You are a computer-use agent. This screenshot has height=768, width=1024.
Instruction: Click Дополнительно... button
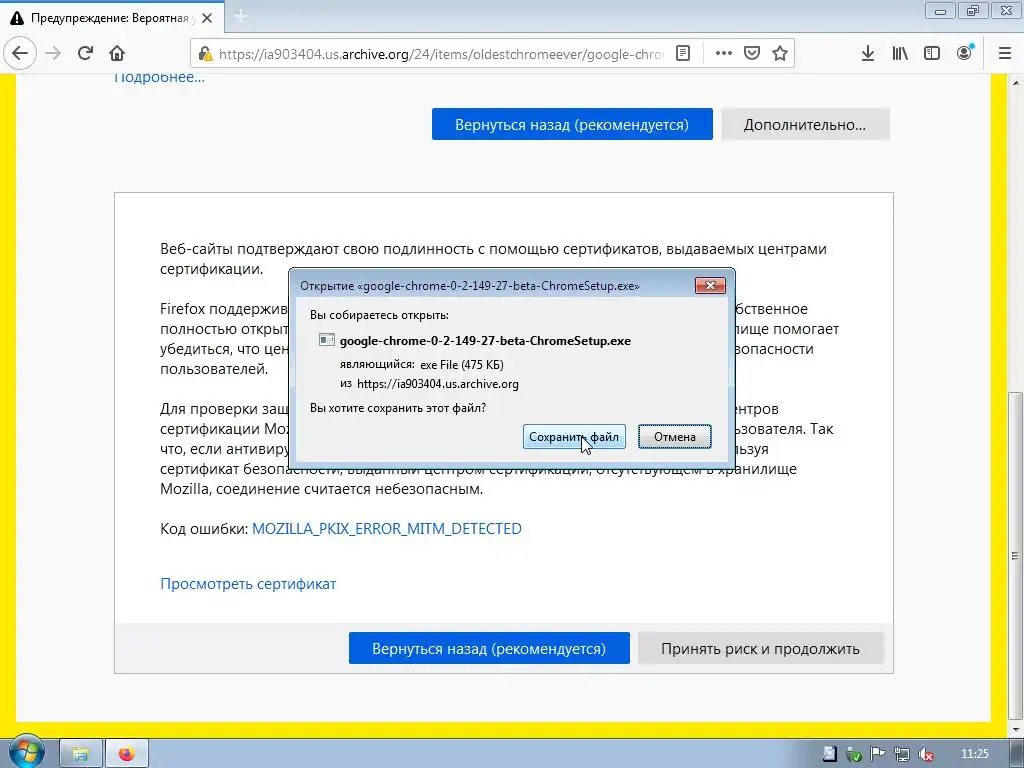pos(805,124)
